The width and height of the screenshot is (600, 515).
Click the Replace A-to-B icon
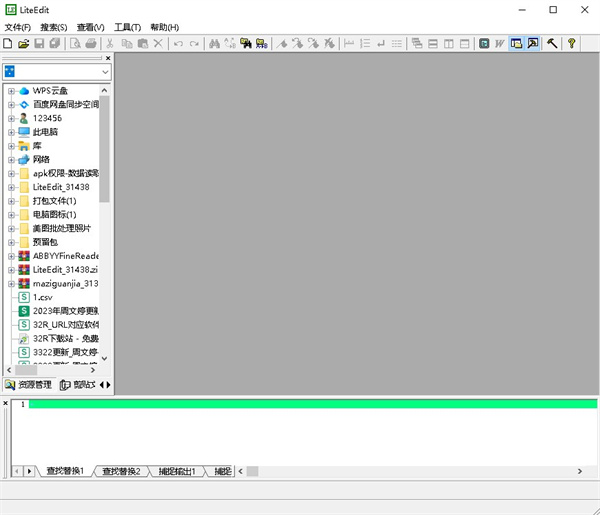coord(230,44)
